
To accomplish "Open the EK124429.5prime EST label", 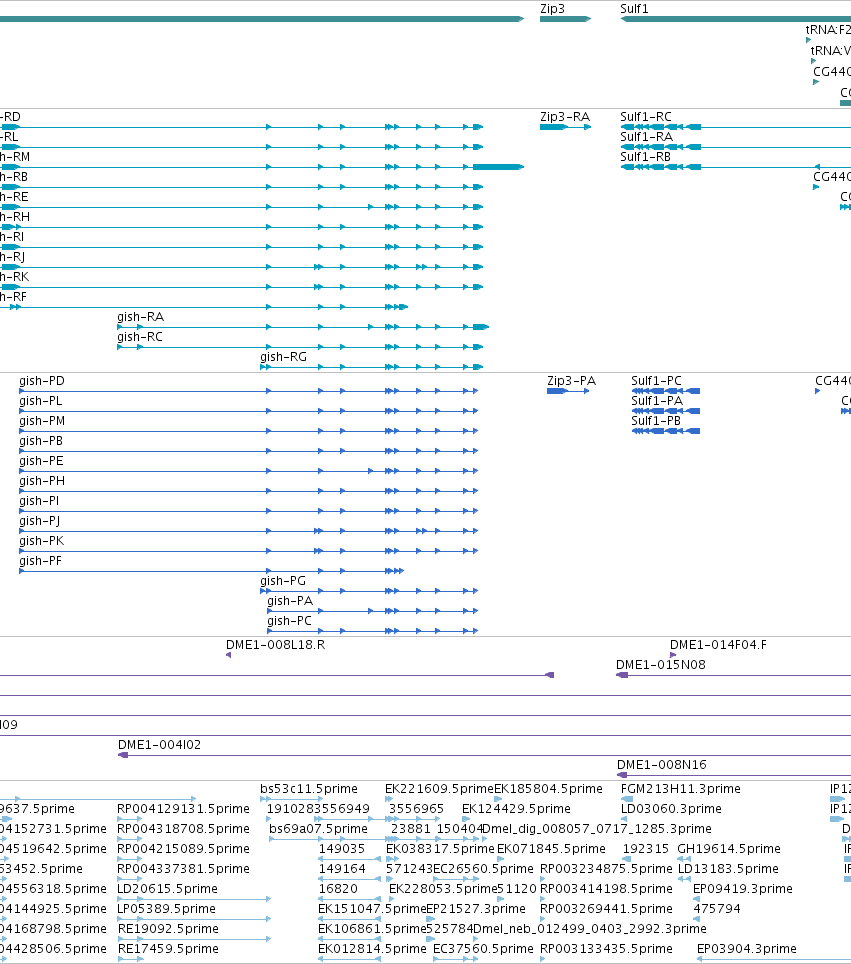I will 517,808.
